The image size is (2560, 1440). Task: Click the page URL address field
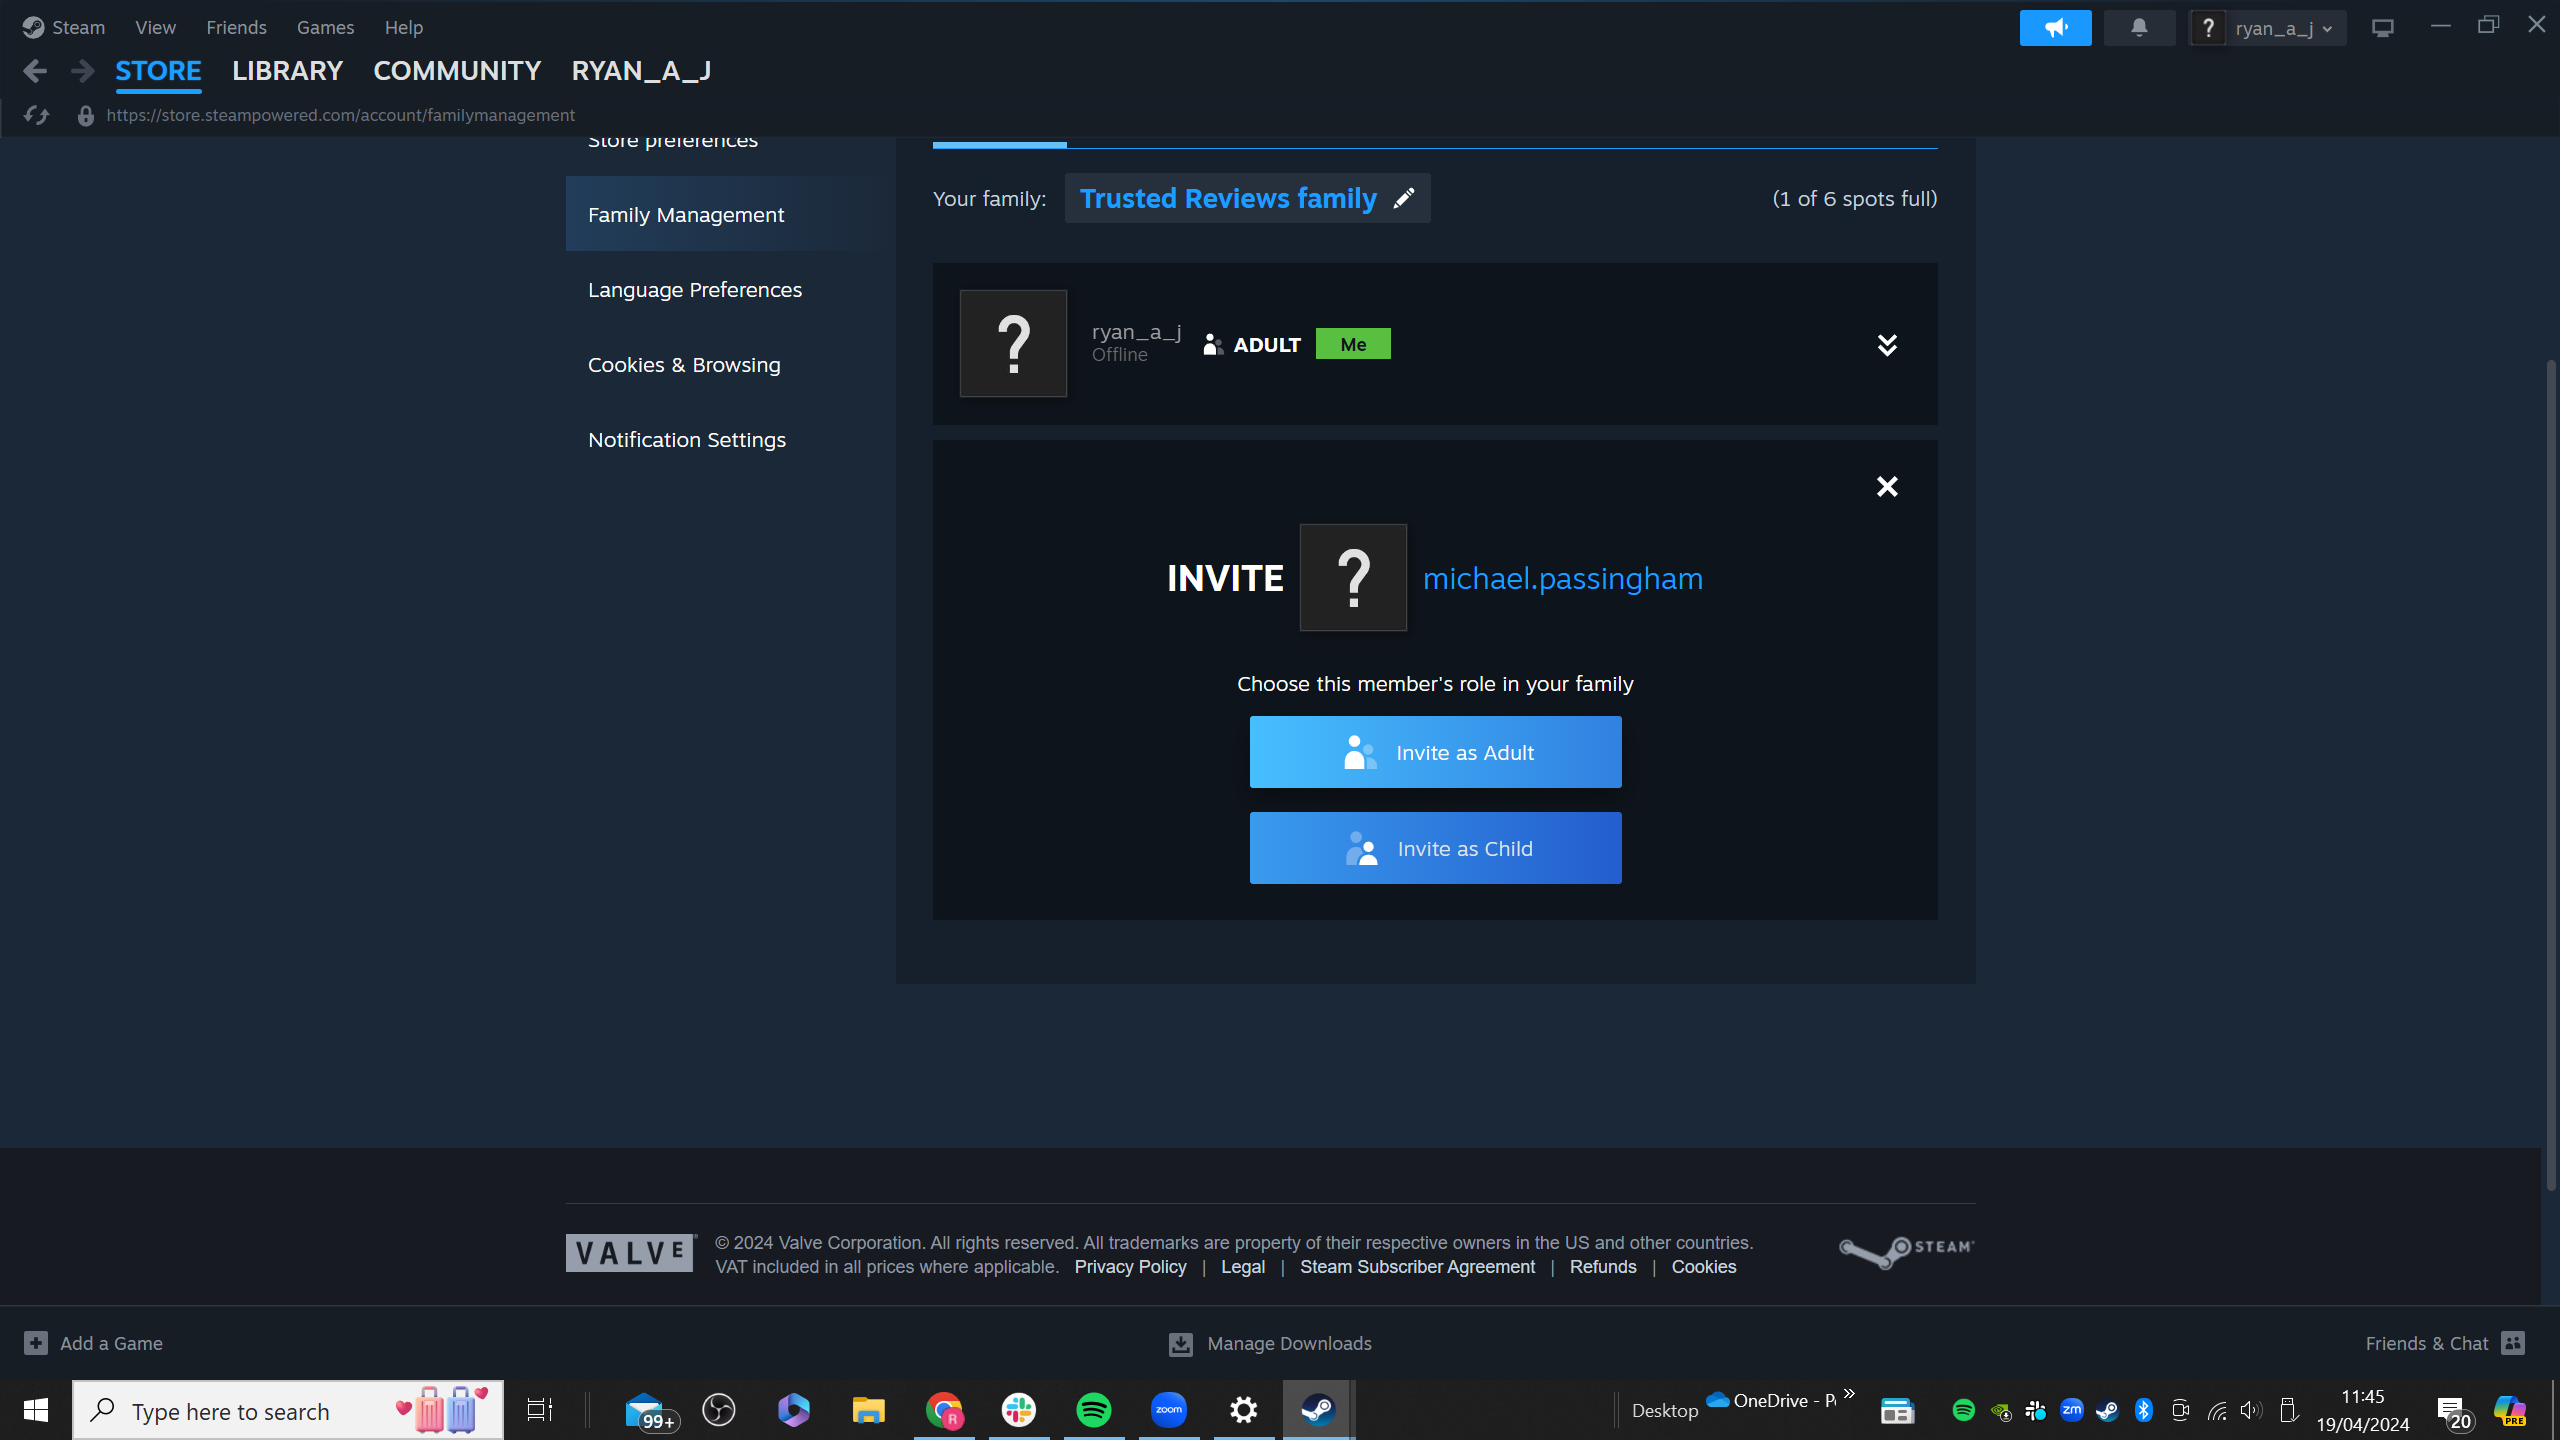click(x=340, y=115)
